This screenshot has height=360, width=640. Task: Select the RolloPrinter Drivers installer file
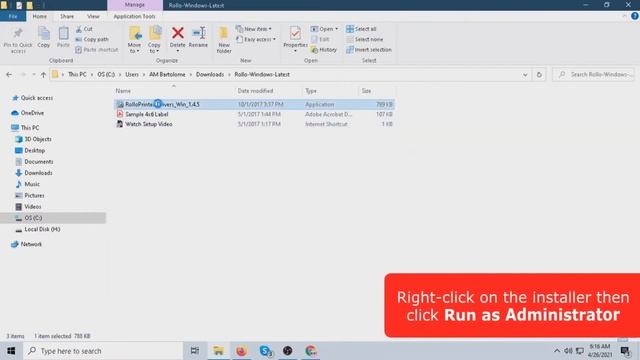click(x=254, y=104)
